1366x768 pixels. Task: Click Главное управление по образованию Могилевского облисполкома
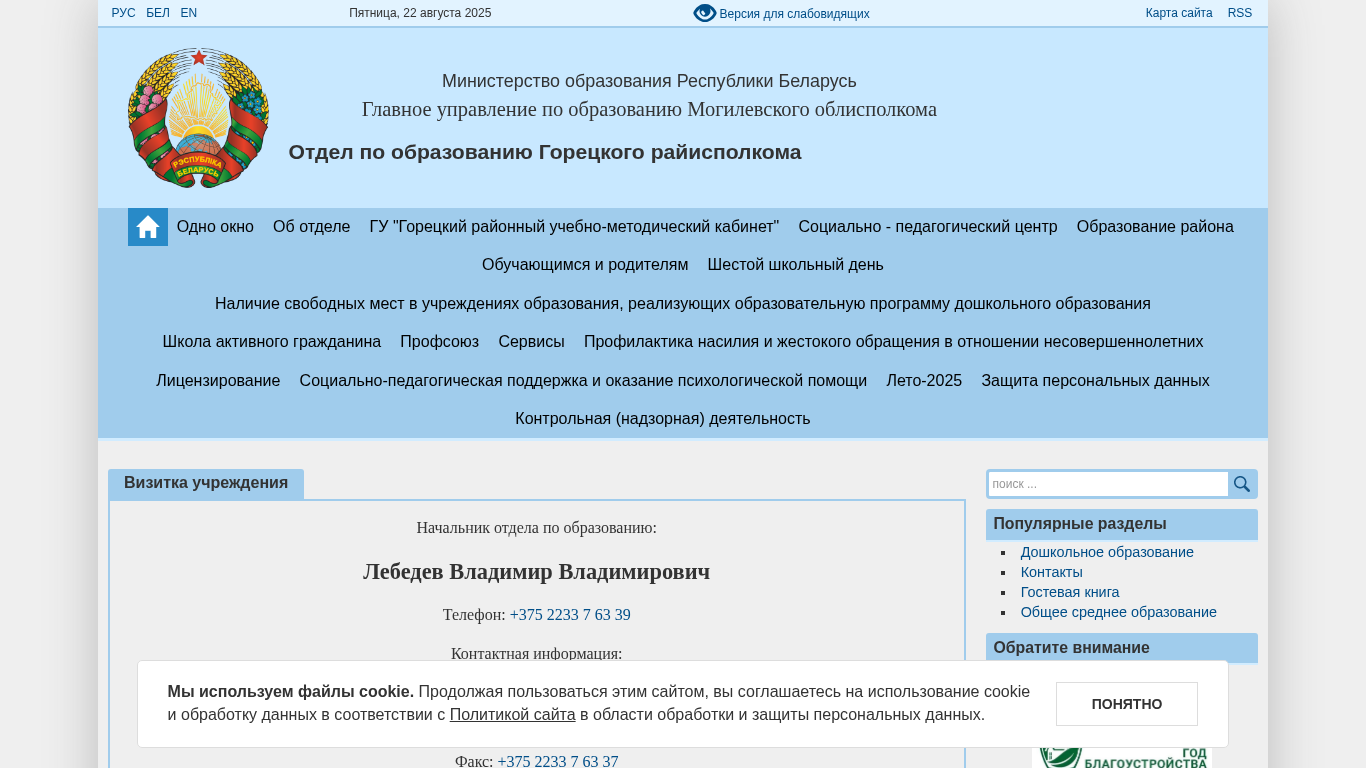649,109
